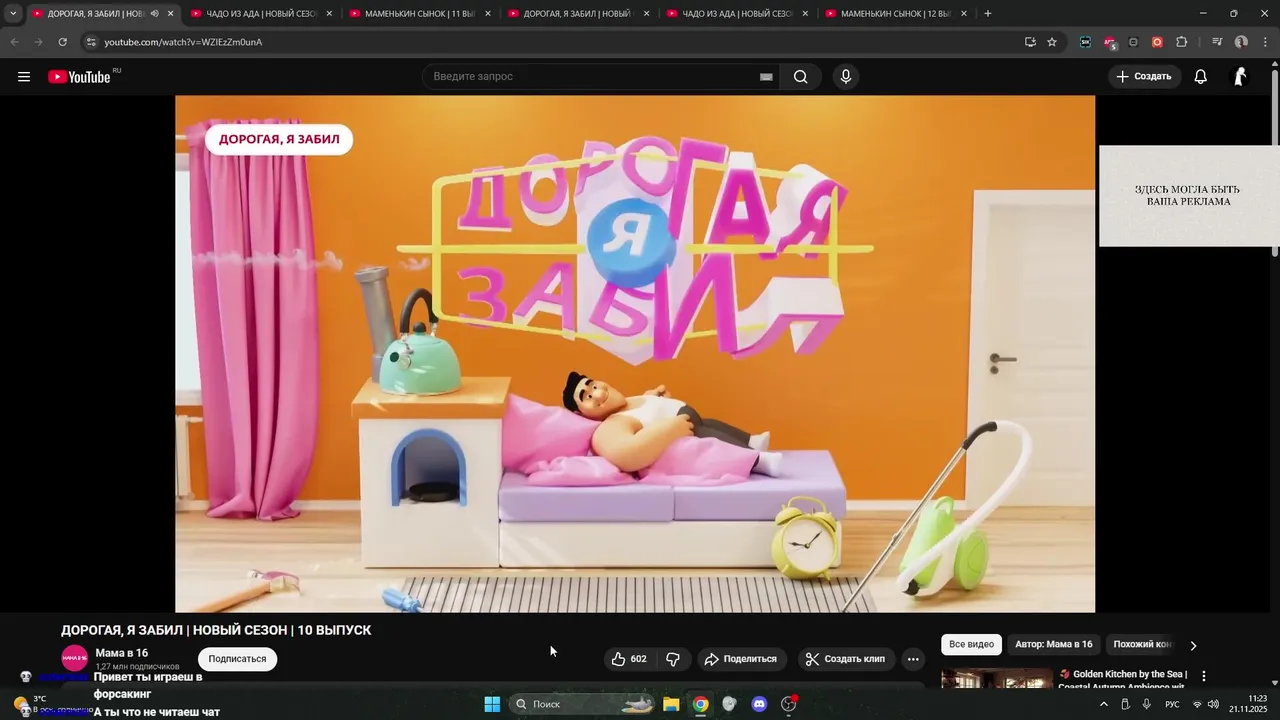Open Discord from taskbar
The height and width of the screenshot is (720, 1280).
[x=759, y=704]
